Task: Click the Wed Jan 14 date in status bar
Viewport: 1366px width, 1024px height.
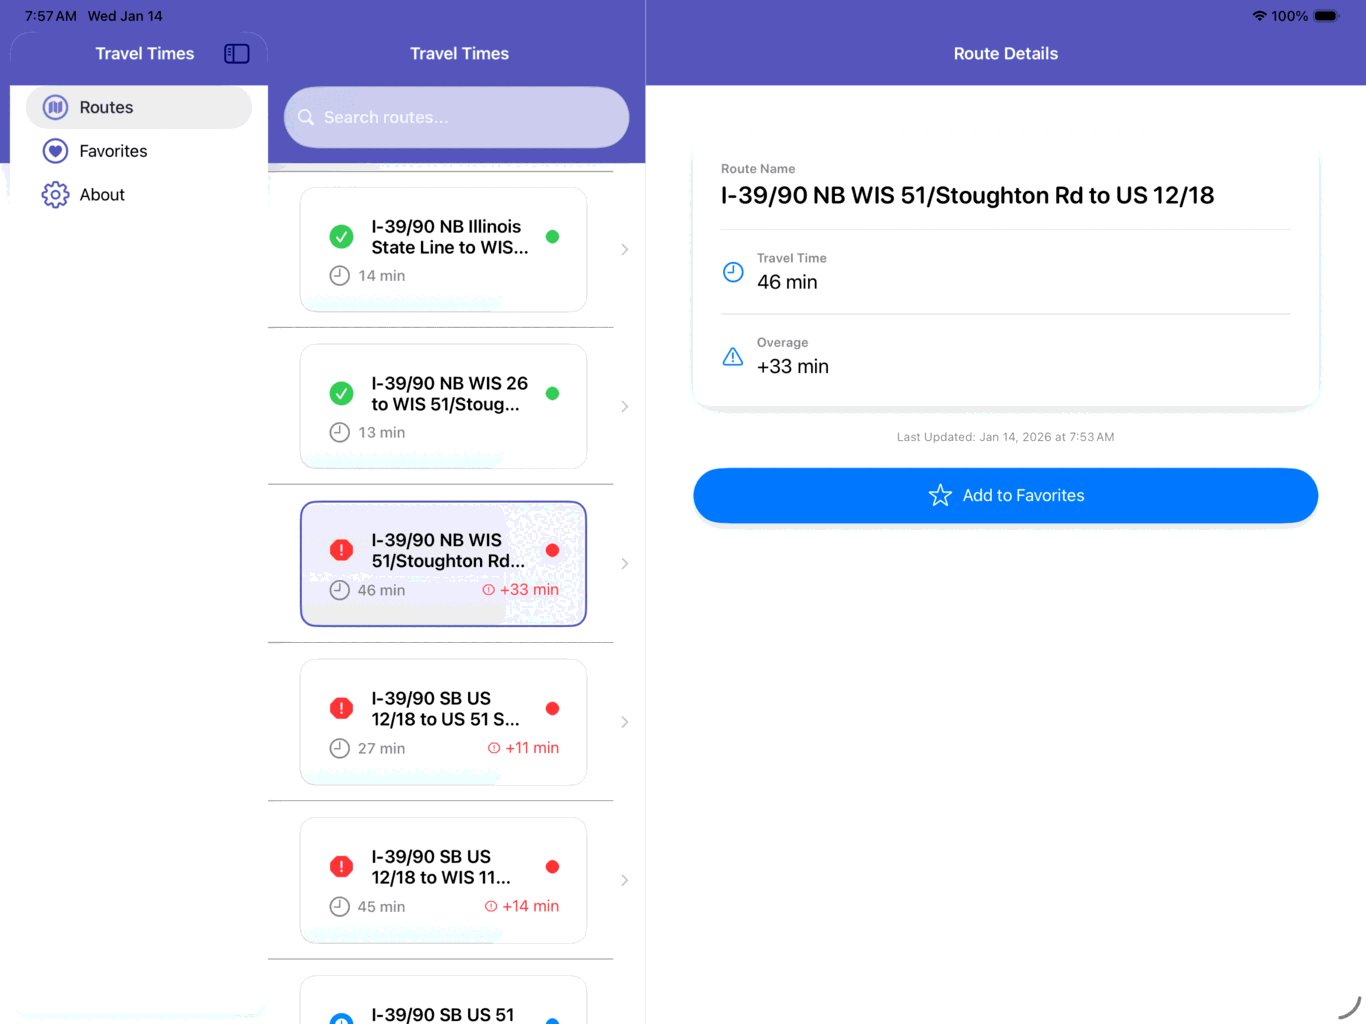Action: pyautogui.click(x=125, y=16)
